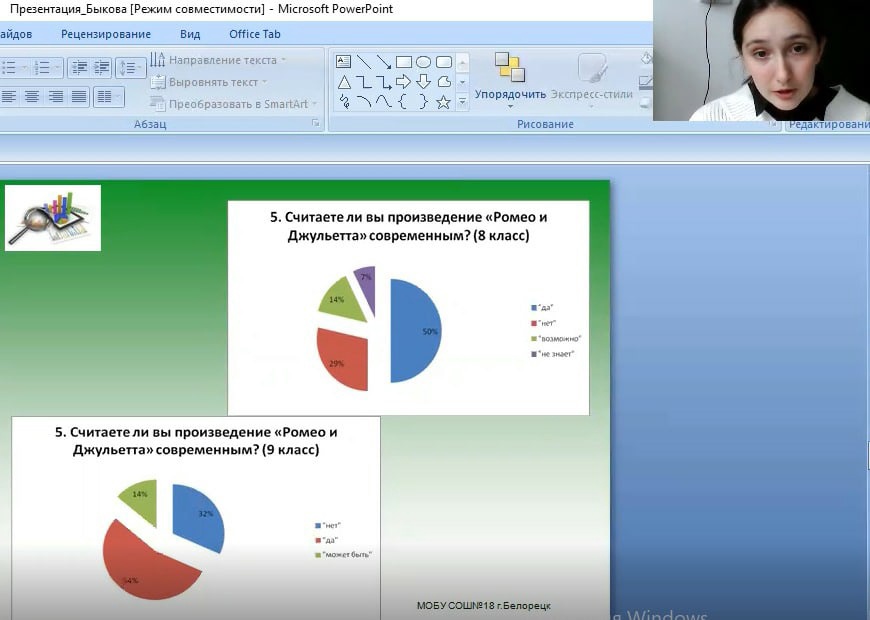Viewport: 870px width, 620px height.
Task: Choose the triangle shape
Action: tap(343, 82)
